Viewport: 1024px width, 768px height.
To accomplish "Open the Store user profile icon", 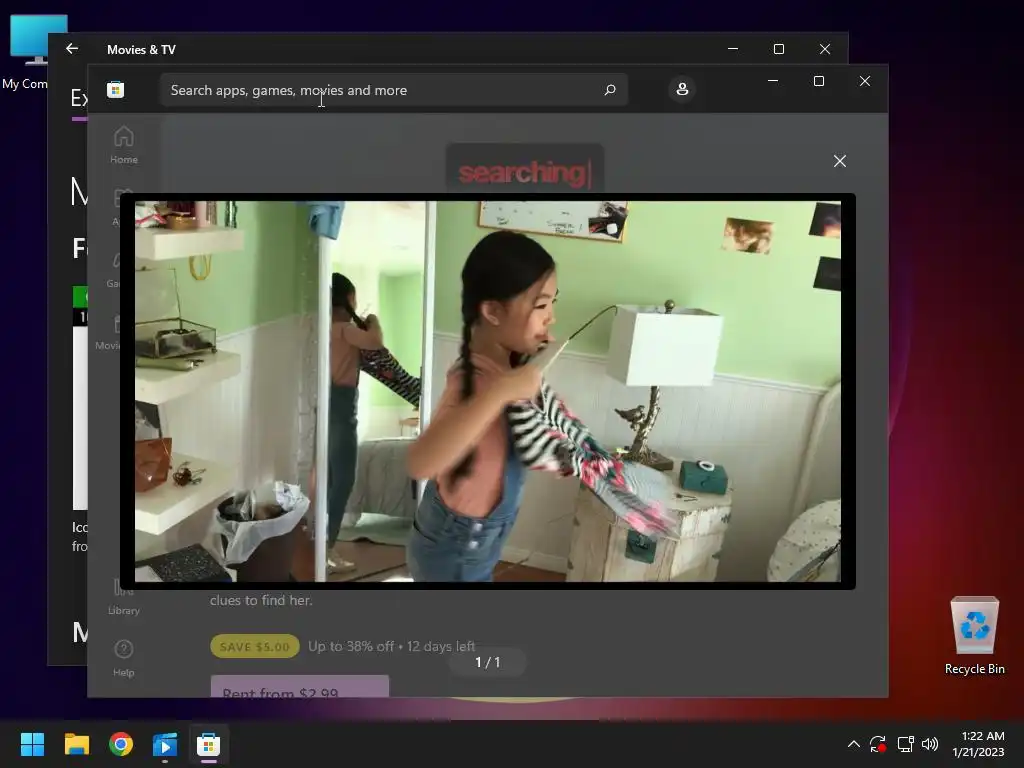I will coord(682,89).
